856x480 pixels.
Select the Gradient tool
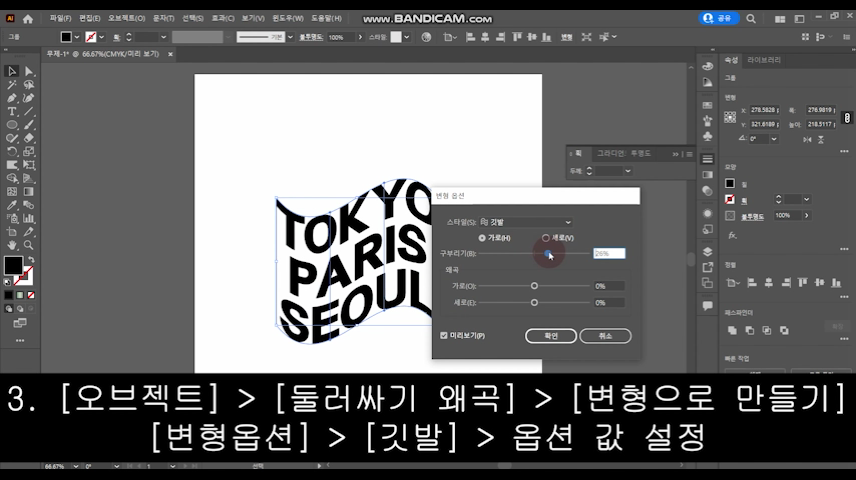[29, 192]
